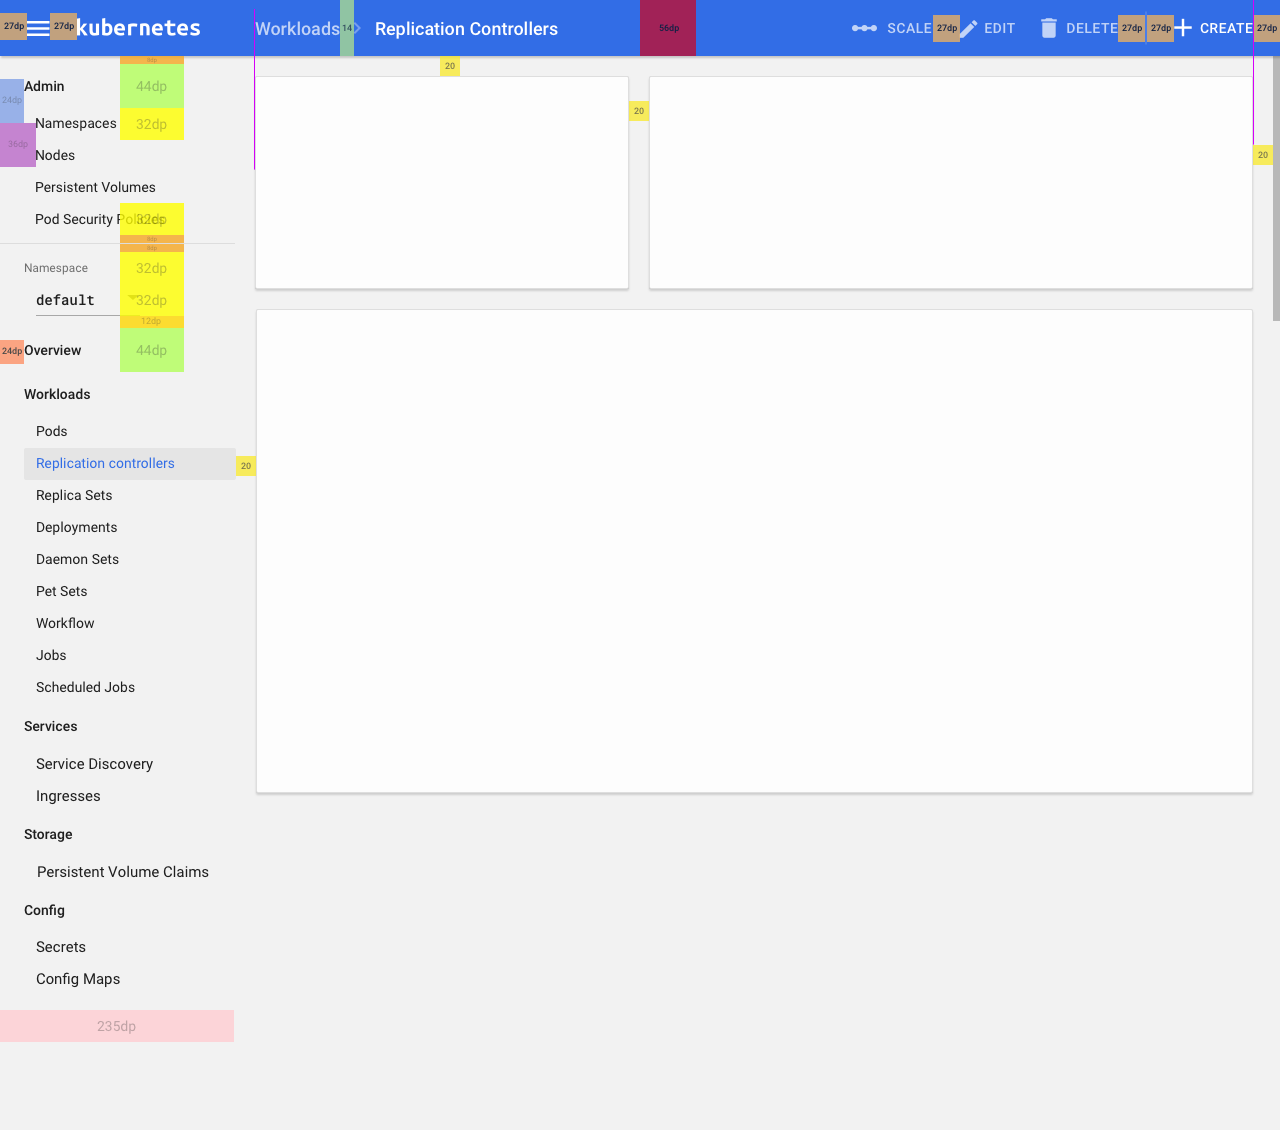The image size is (1280, 1130).
Task: Open the Replica Sets section
Action: [73, 495]
